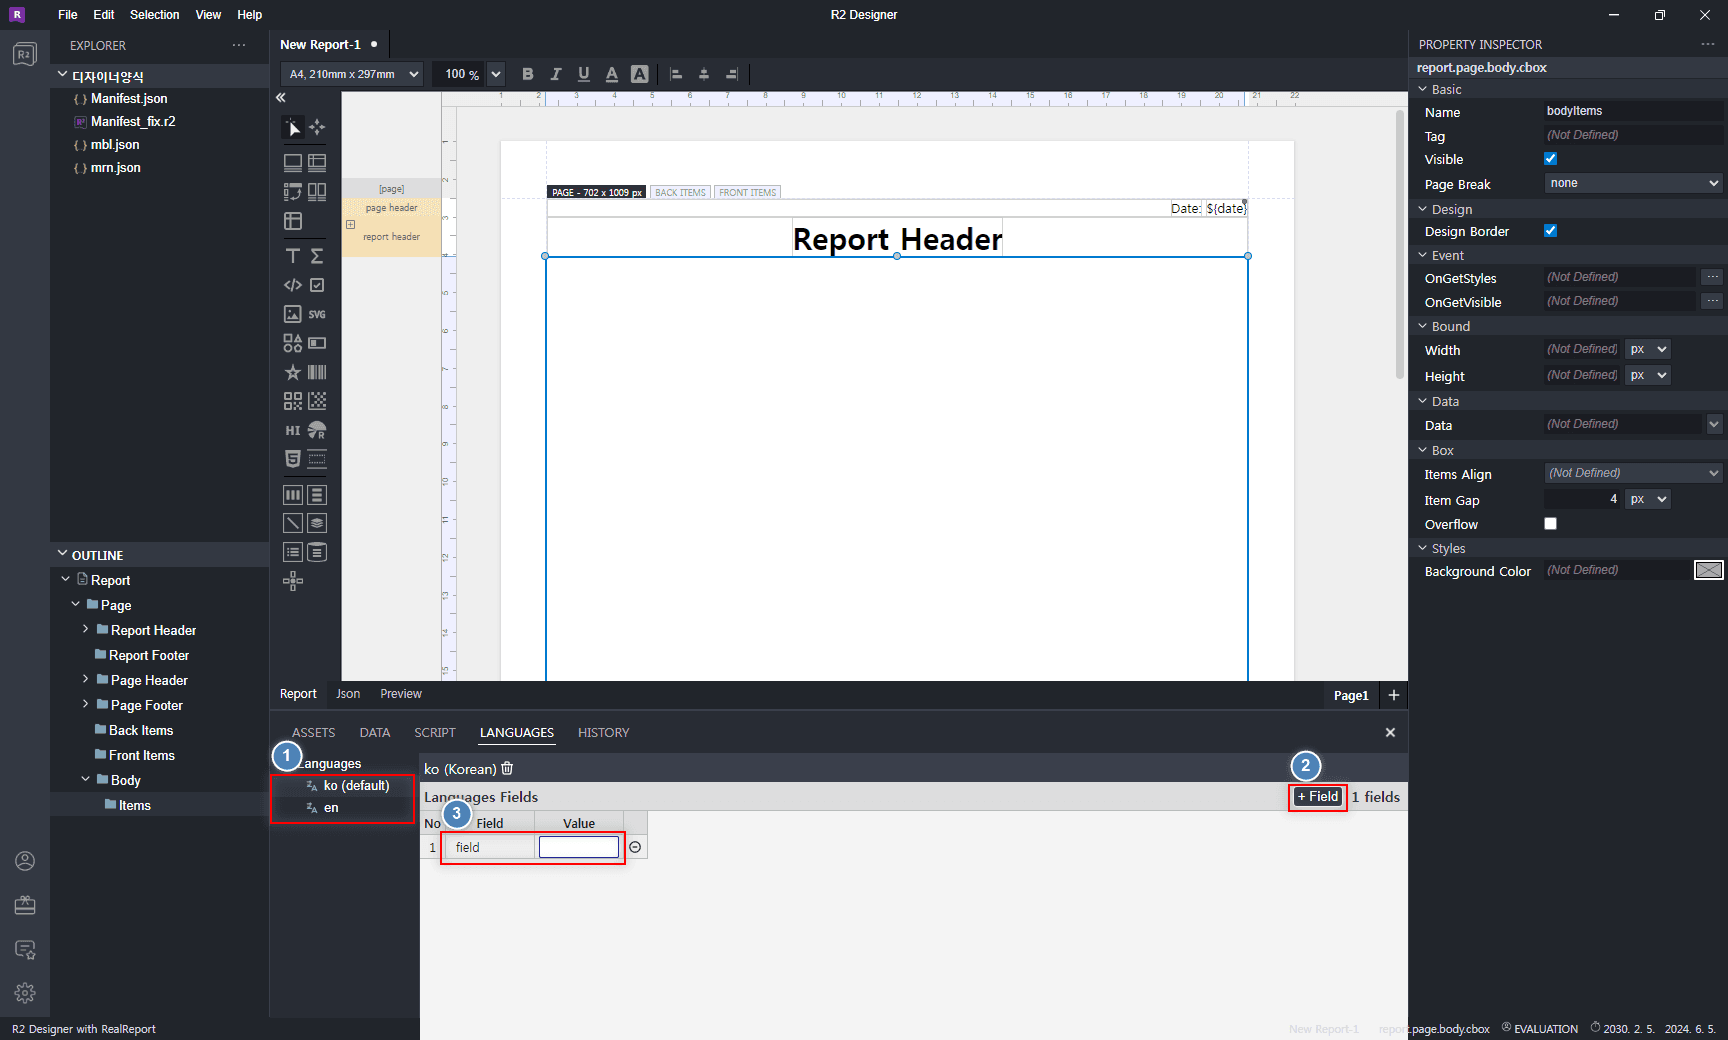Open the Data property dropdown arrow

pyautogui.click(x=1714, y=424)
